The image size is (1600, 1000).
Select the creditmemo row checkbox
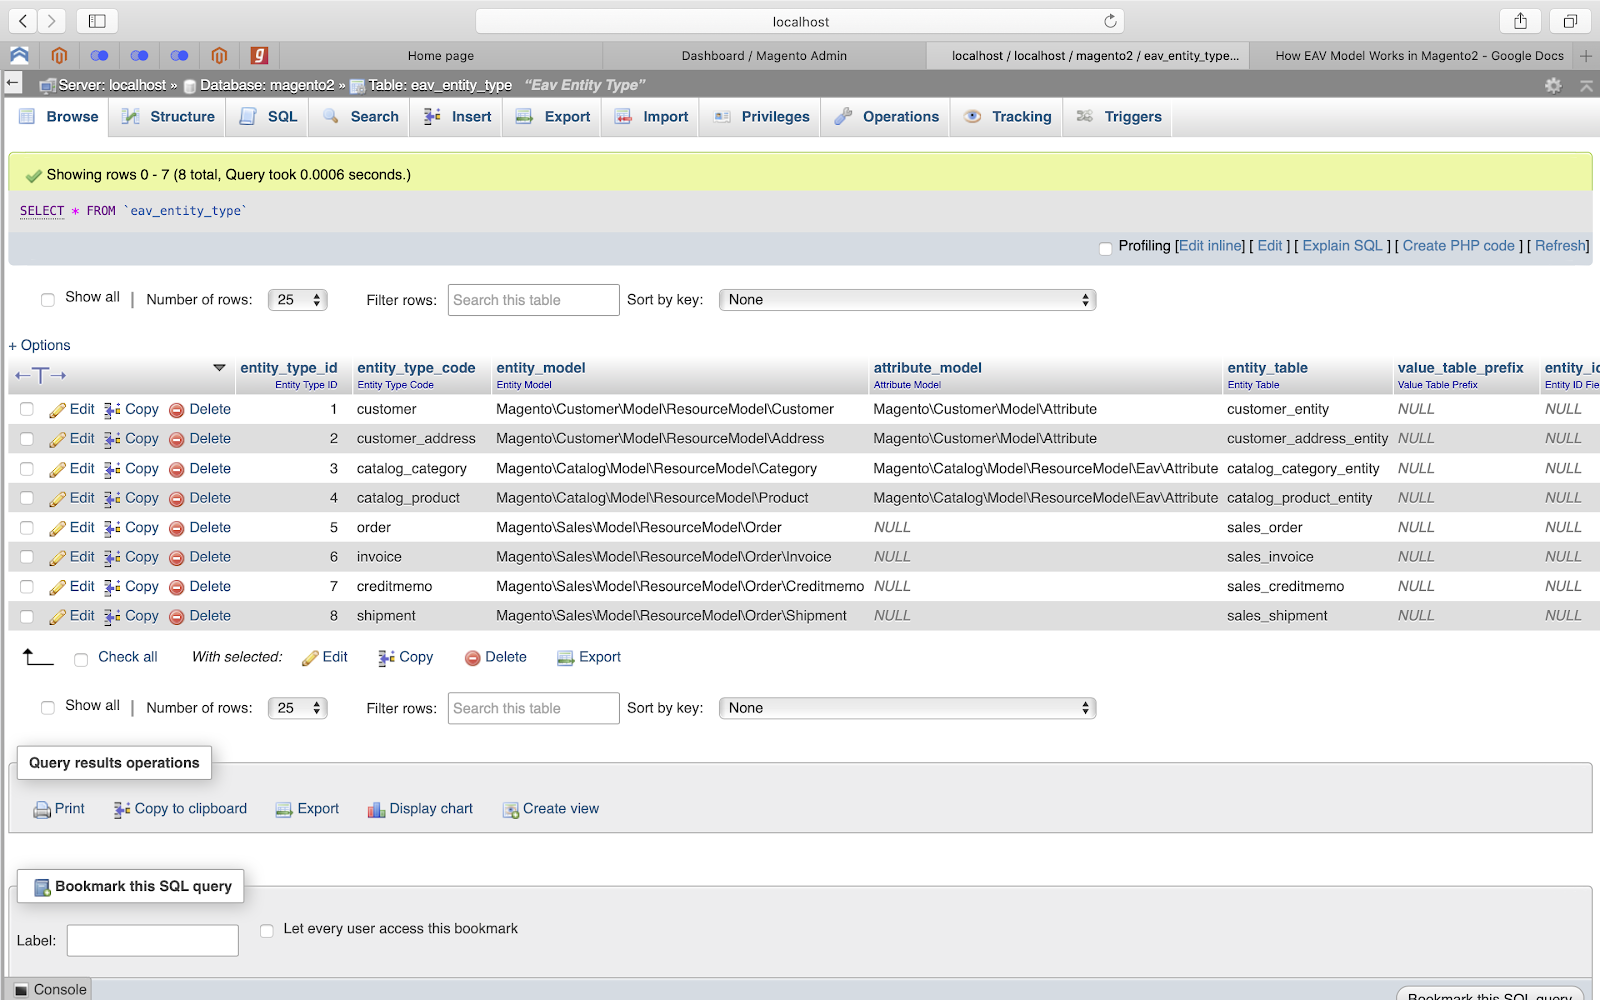point(27,587)
